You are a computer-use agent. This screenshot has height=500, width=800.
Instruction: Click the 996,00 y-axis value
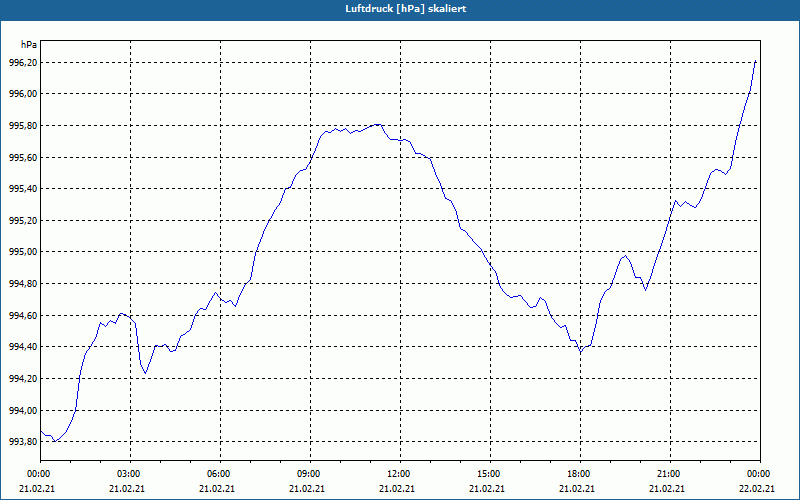pyautogui.click(x=23, y=94)
